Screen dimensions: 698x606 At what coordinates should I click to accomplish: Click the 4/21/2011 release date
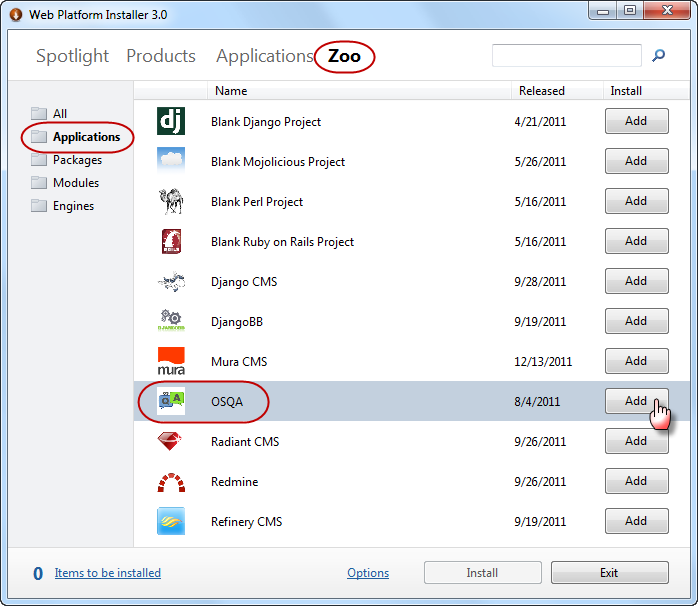tap(540, 122)
